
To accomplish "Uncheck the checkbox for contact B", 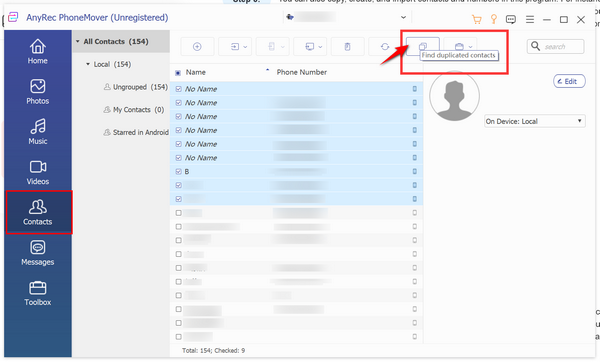I will point(178,171).
